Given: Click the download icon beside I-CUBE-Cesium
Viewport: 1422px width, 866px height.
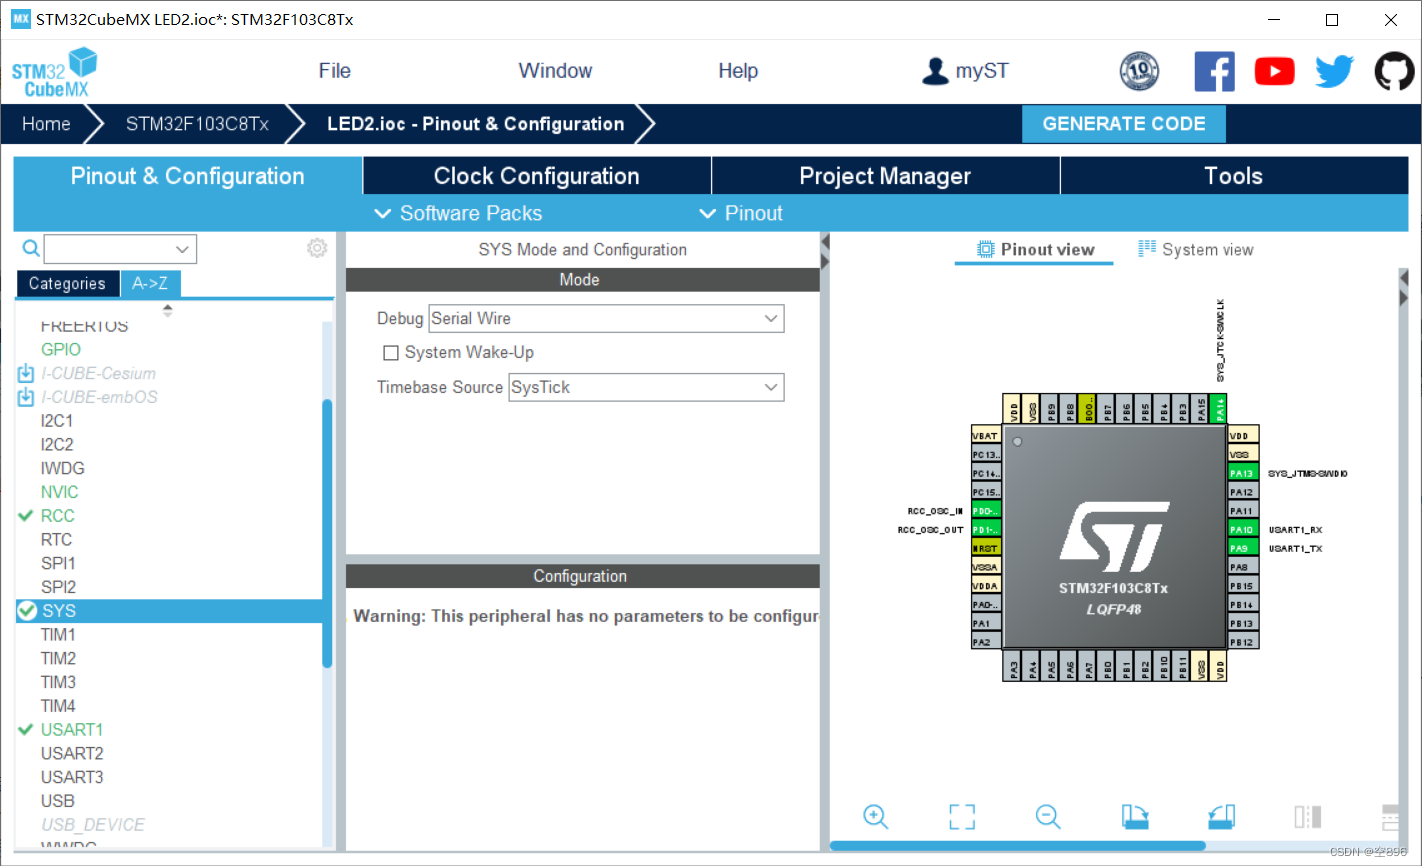Looking at the screenshot, I should (x=26, y=373).
